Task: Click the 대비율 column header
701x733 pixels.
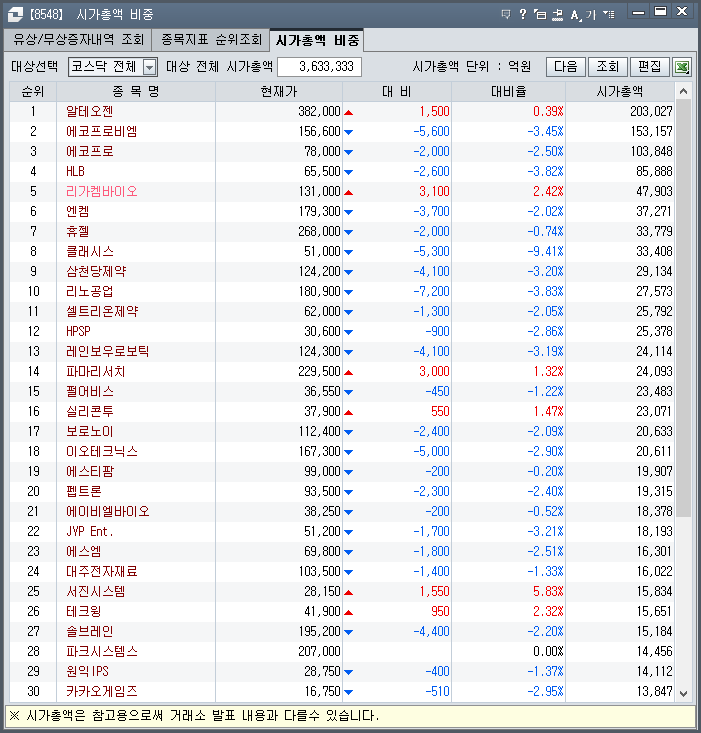Action: point(508,91)
